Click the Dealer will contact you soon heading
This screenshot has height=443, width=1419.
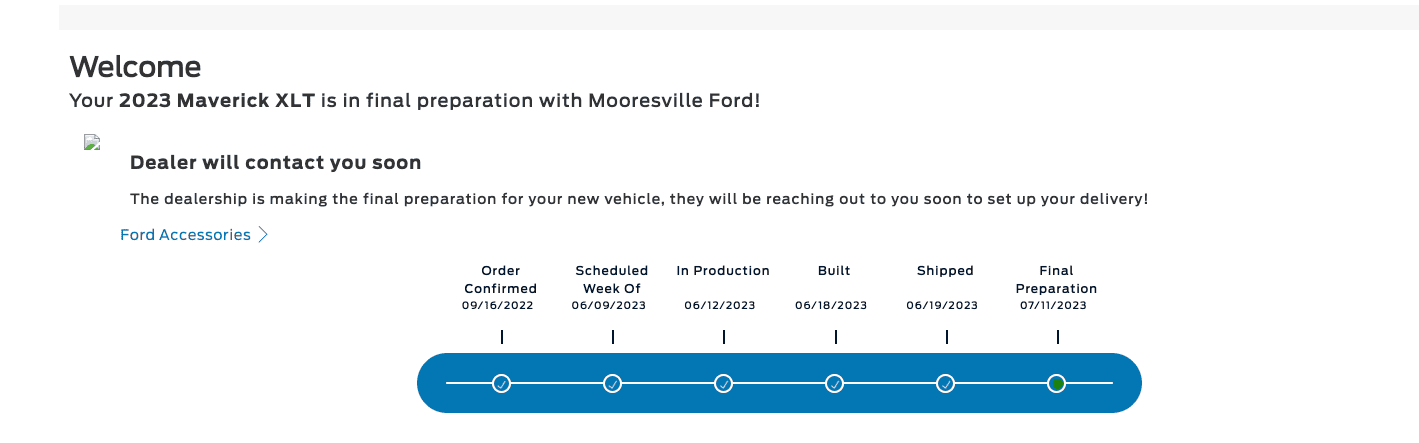(x=276, y=162)
